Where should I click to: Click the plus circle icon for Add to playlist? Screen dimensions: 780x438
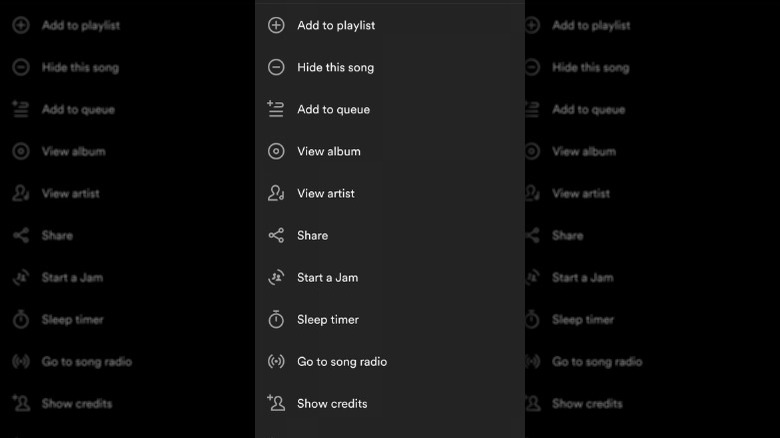[x=276, y=25]
